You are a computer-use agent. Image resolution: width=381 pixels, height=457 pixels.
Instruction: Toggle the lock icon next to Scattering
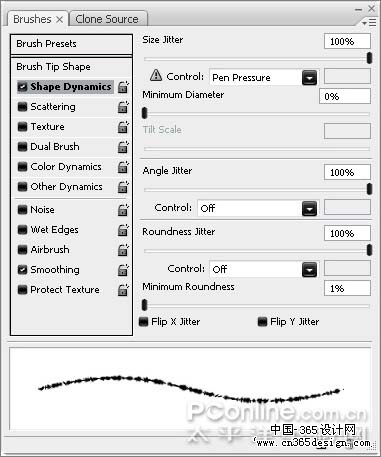coord(123,107)
